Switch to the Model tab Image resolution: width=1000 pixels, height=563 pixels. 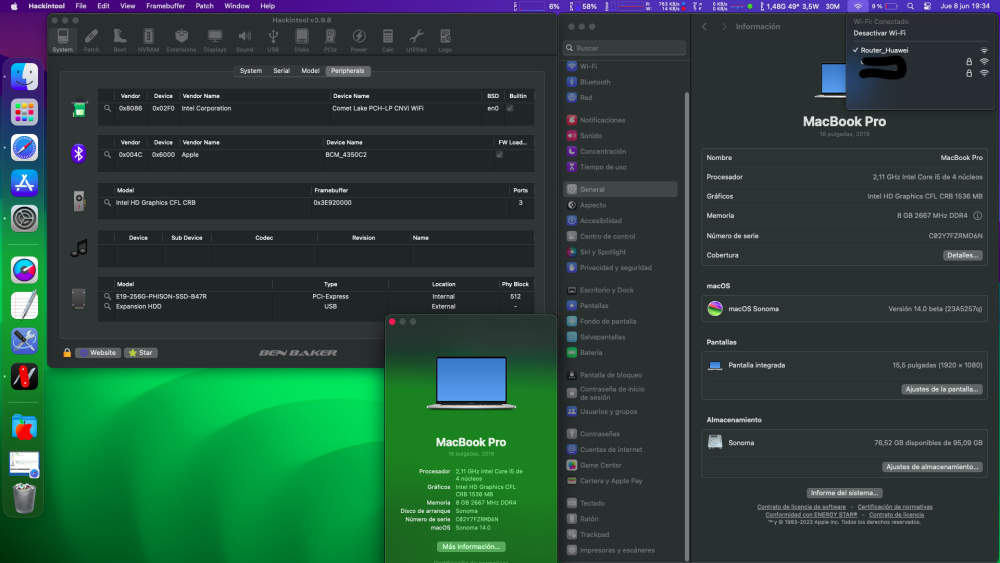[310, 71]
